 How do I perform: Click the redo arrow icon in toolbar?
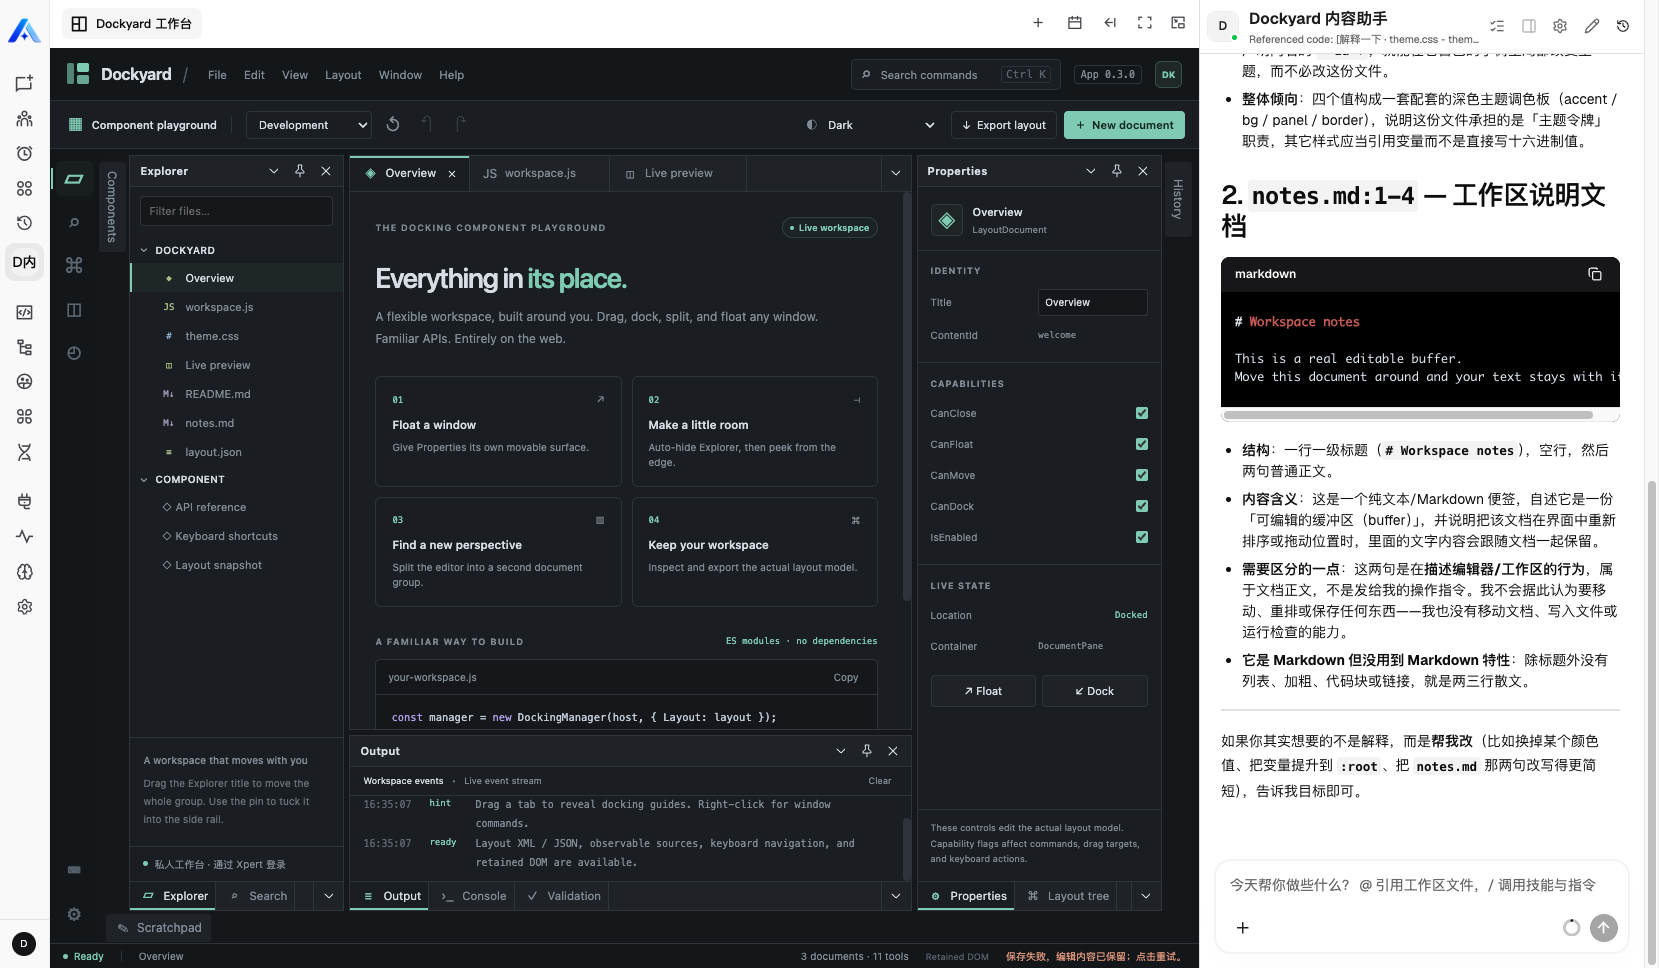[461, 124]
